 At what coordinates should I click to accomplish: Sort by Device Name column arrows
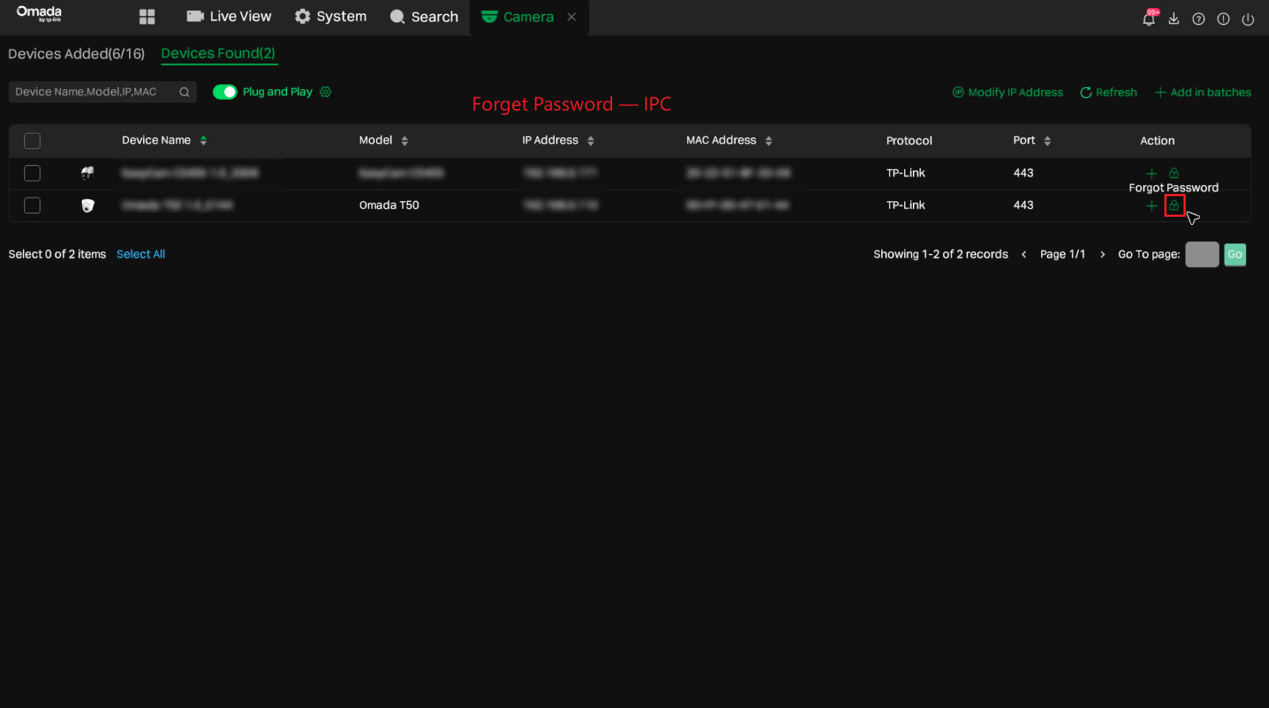click(x=204, y=141)
